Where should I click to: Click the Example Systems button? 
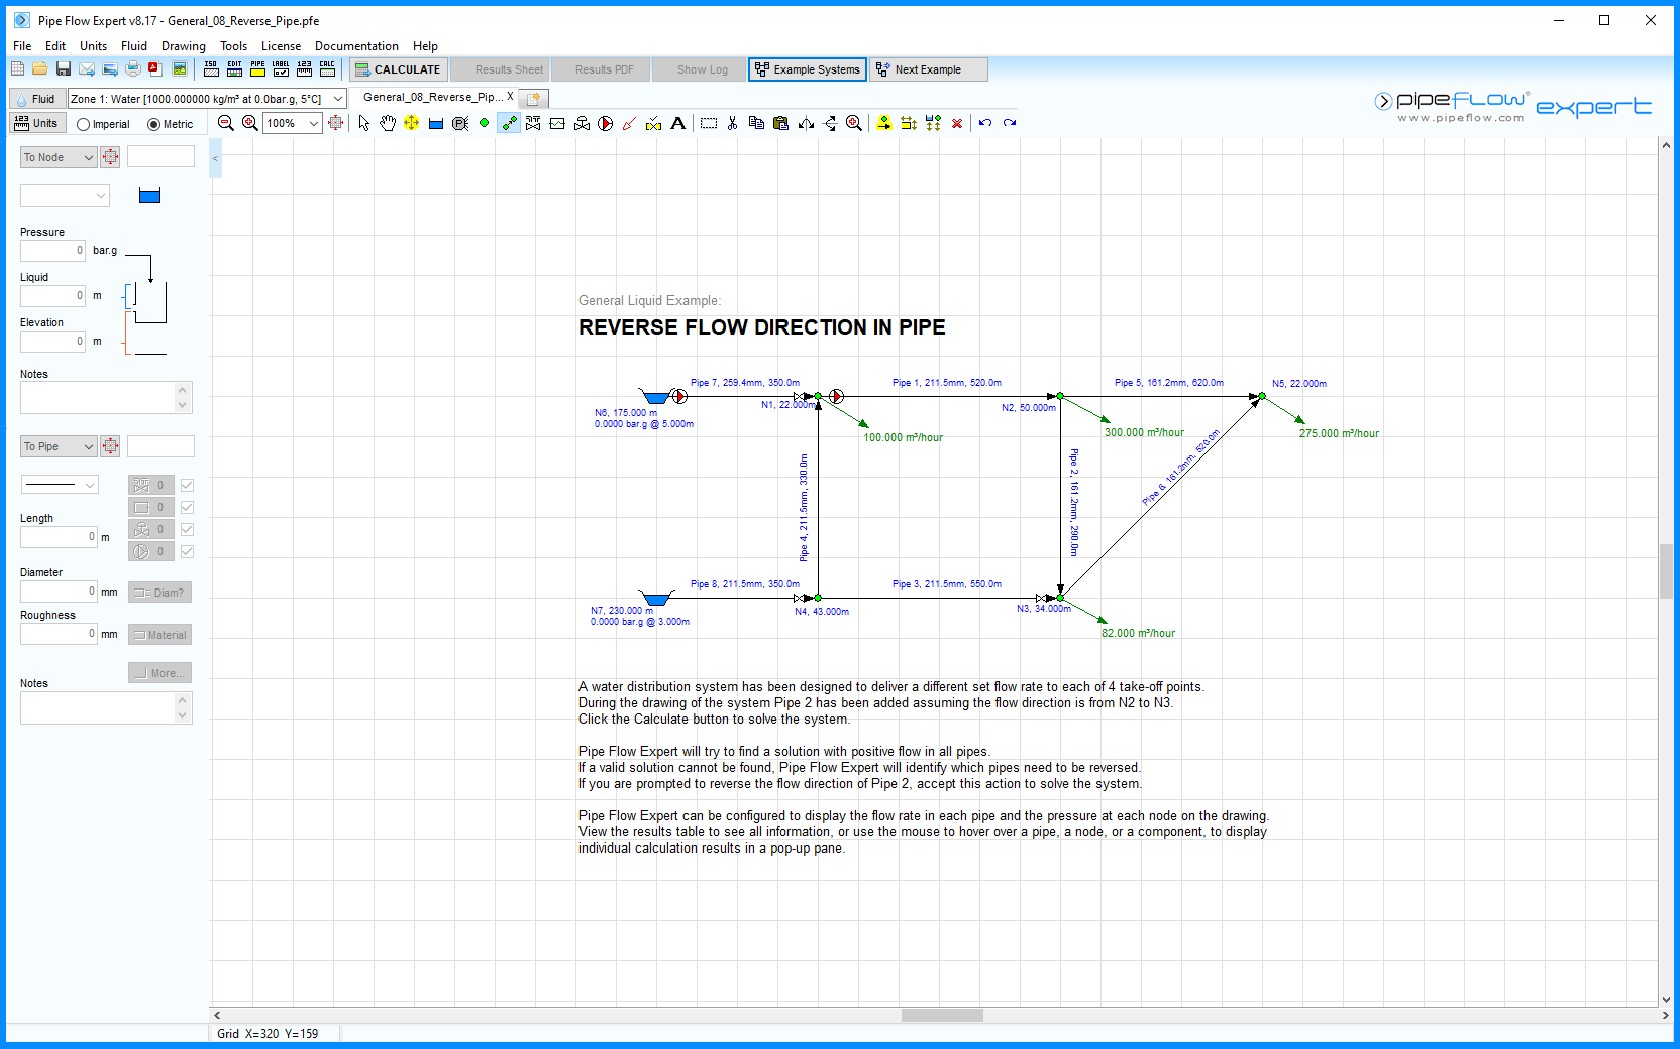point(807,69)
